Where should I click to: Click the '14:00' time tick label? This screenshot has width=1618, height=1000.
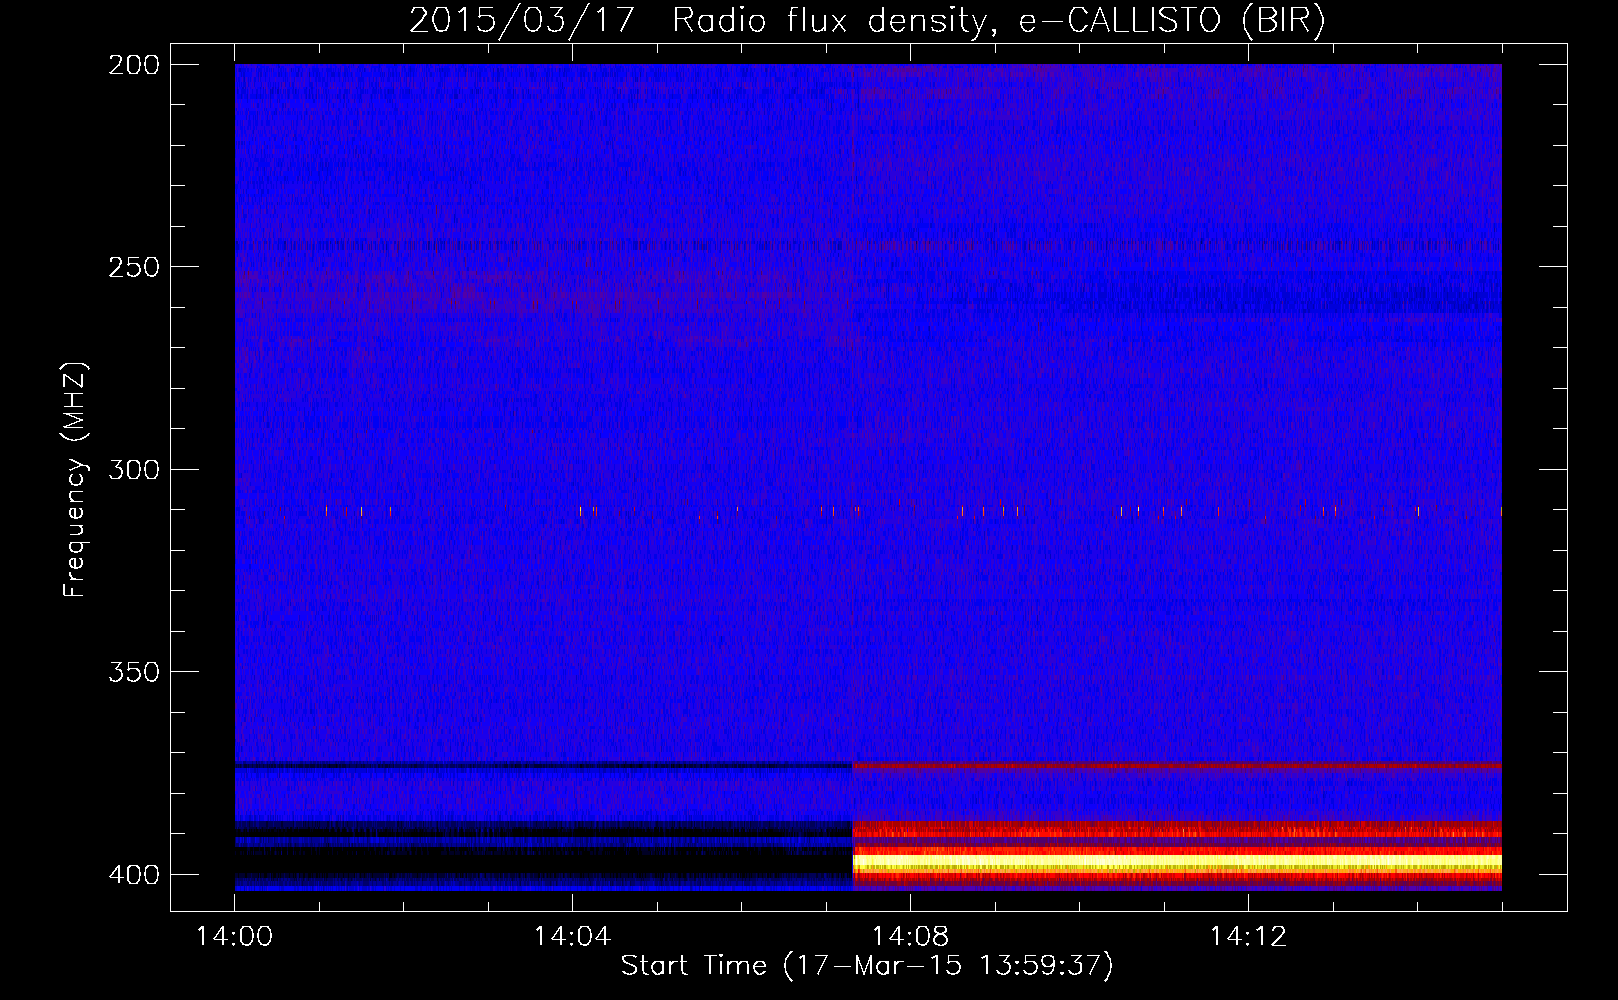coord(235,937)
